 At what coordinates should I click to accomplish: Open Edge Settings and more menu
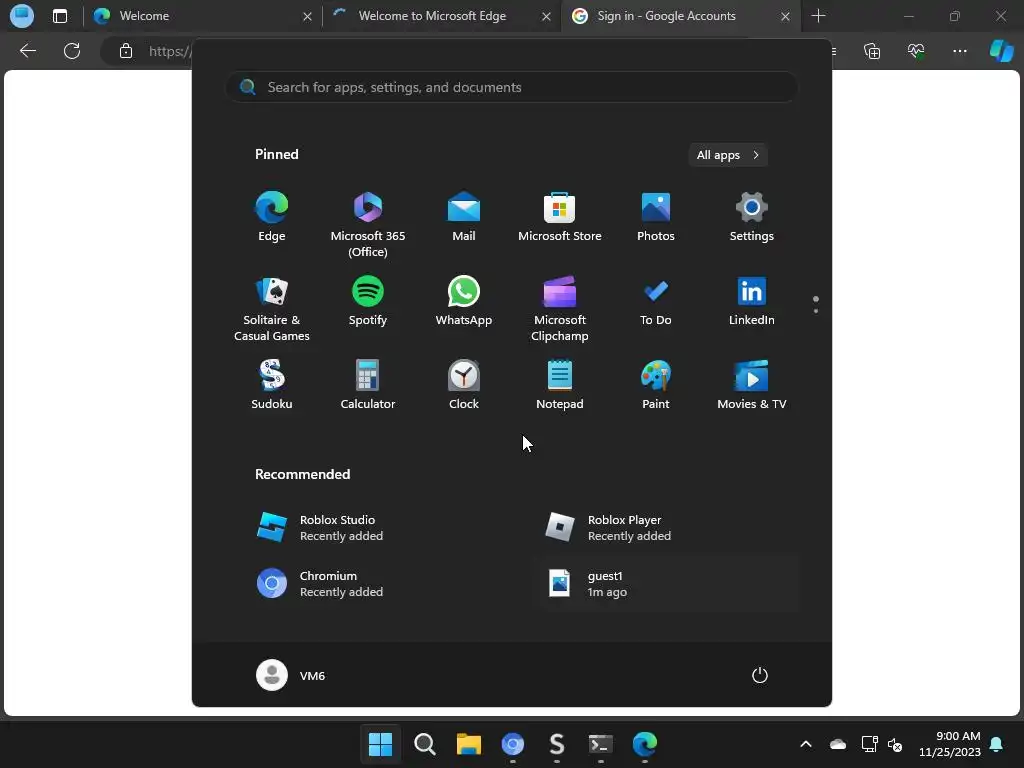point(959,51)
